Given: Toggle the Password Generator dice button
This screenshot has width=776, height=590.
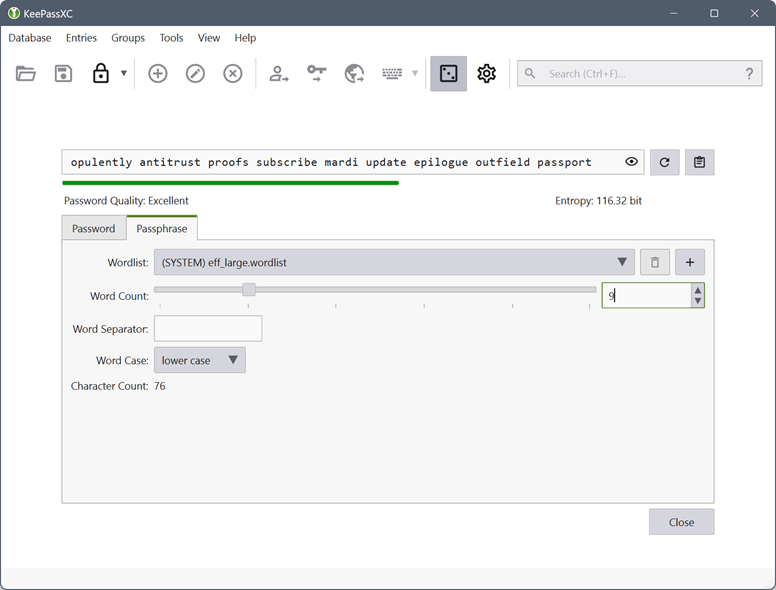Looking at the screenshot, I should [x=448, y=73].
